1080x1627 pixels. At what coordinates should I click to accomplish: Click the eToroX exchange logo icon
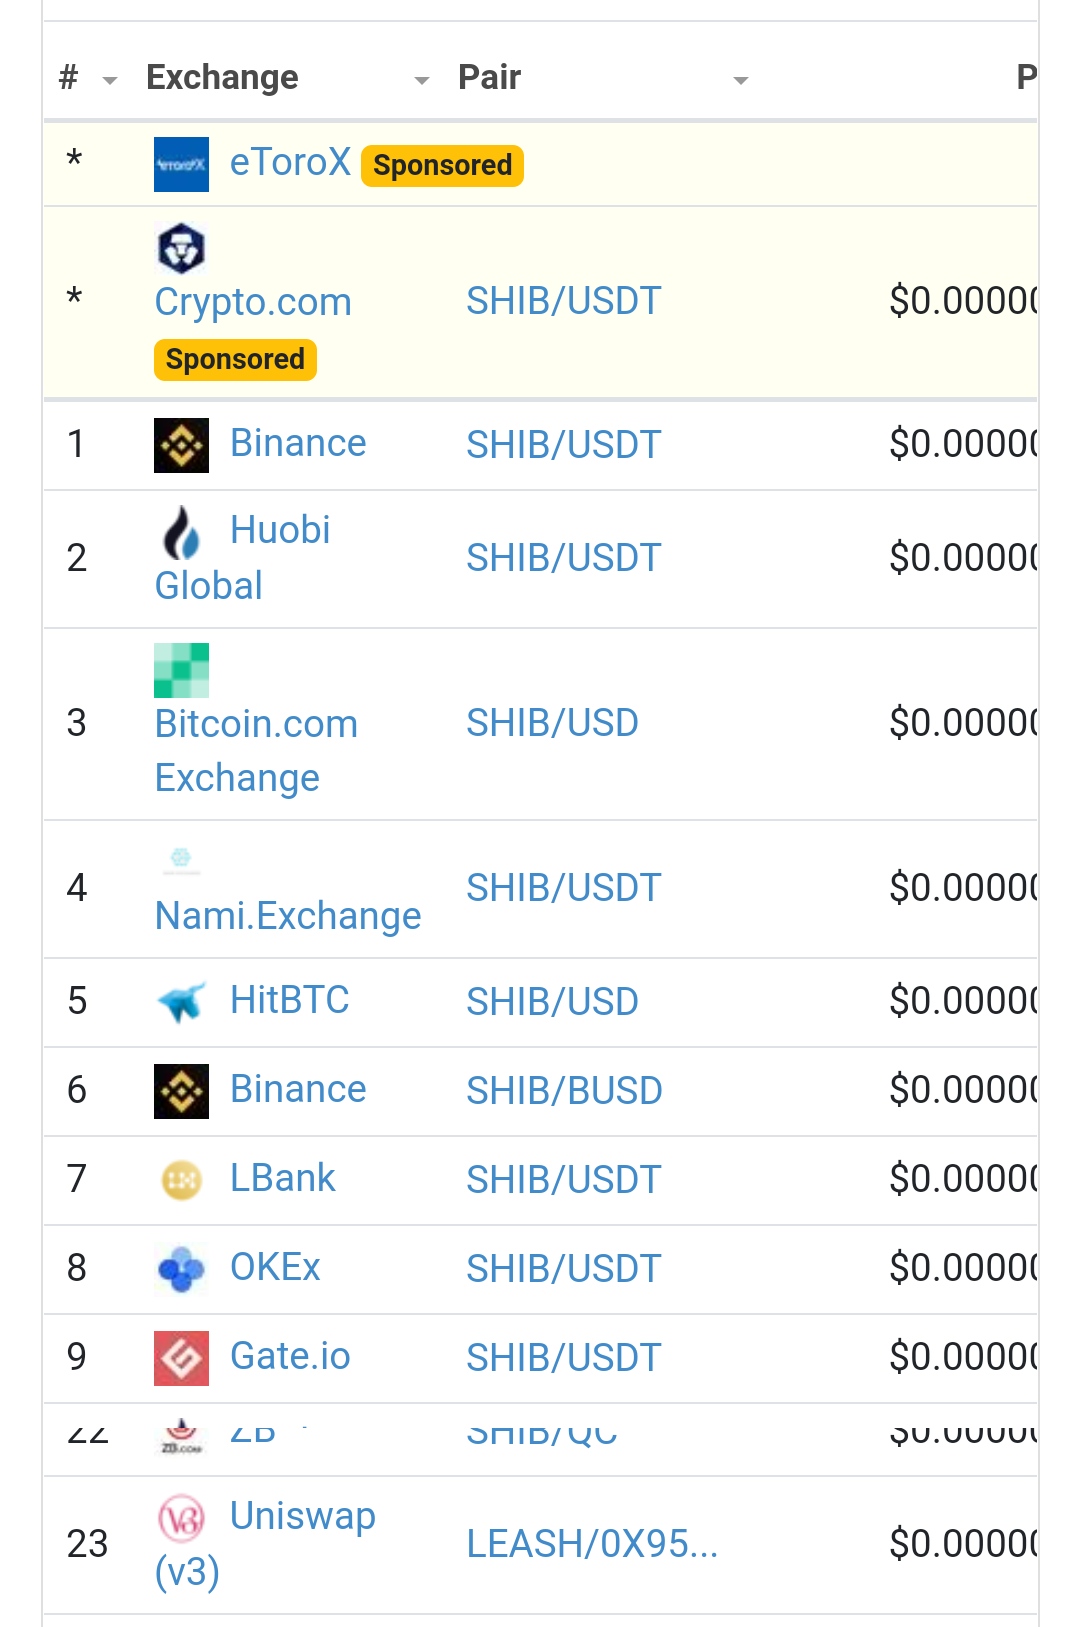point(181,164)
